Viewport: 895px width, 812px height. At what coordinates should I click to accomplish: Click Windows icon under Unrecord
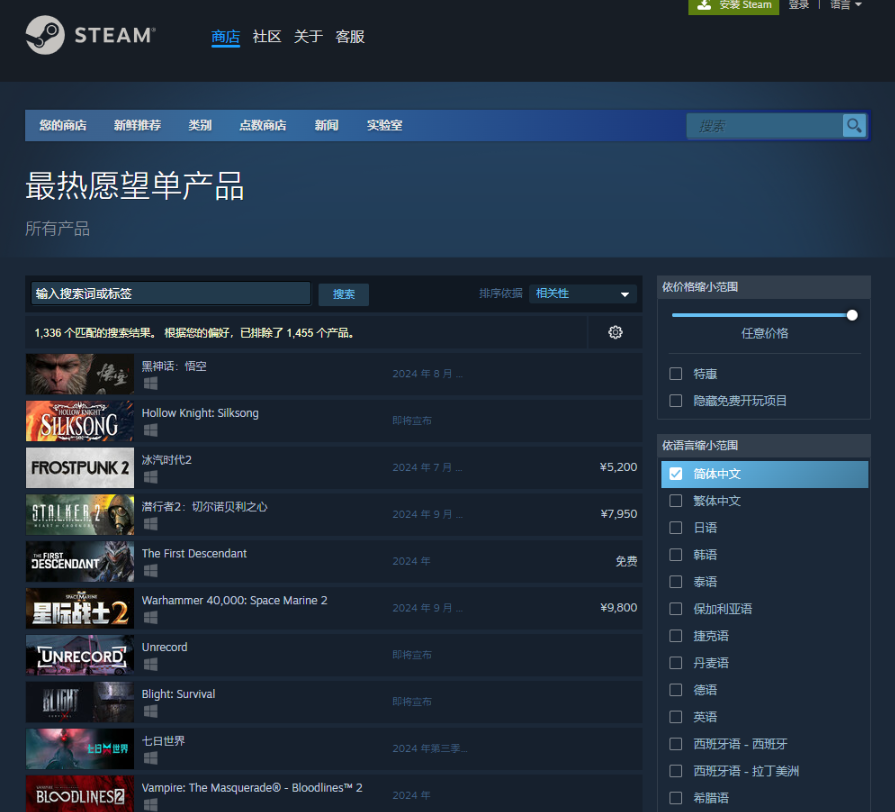point(151,664)
